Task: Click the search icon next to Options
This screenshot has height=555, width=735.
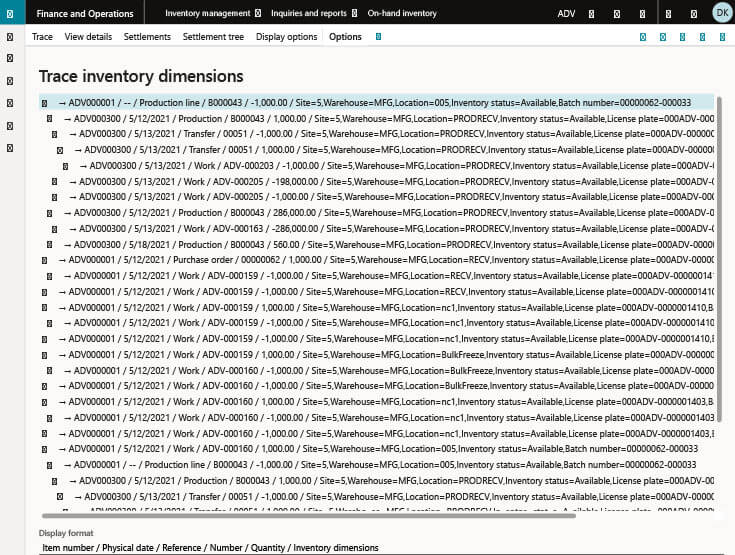Action: pos(377,37)
